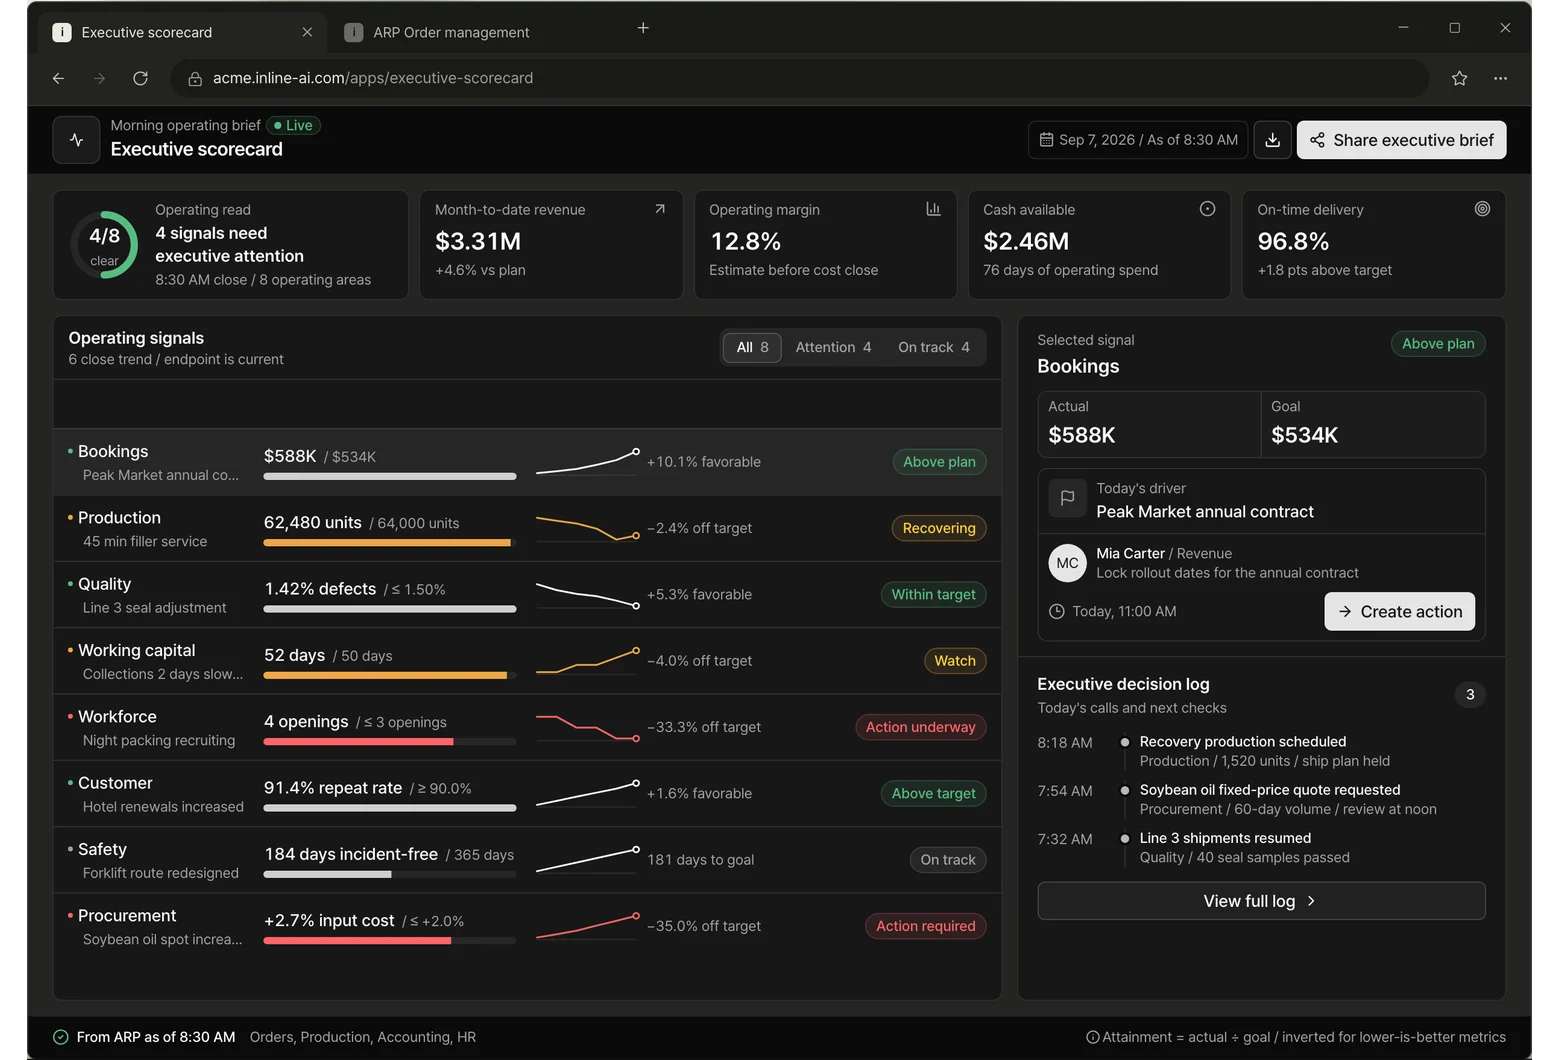This screenshot has width=1560, height=1060.
Task: Filter signals to Attention 4
Action: pyautogui.click(x=833, y=347)
